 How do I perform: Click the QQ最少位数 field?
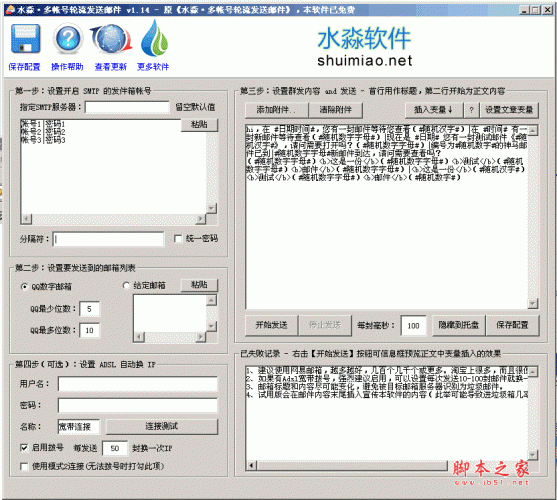[x=89, y=309]
